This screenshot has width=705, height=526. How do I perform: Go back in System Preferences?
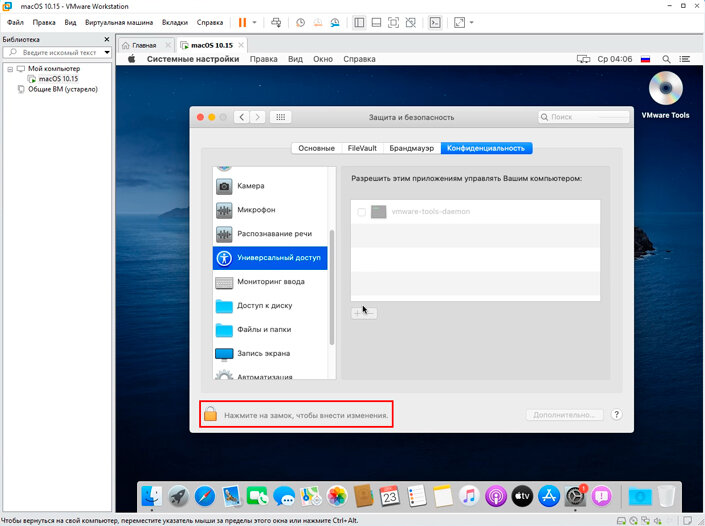click(241, 117)
